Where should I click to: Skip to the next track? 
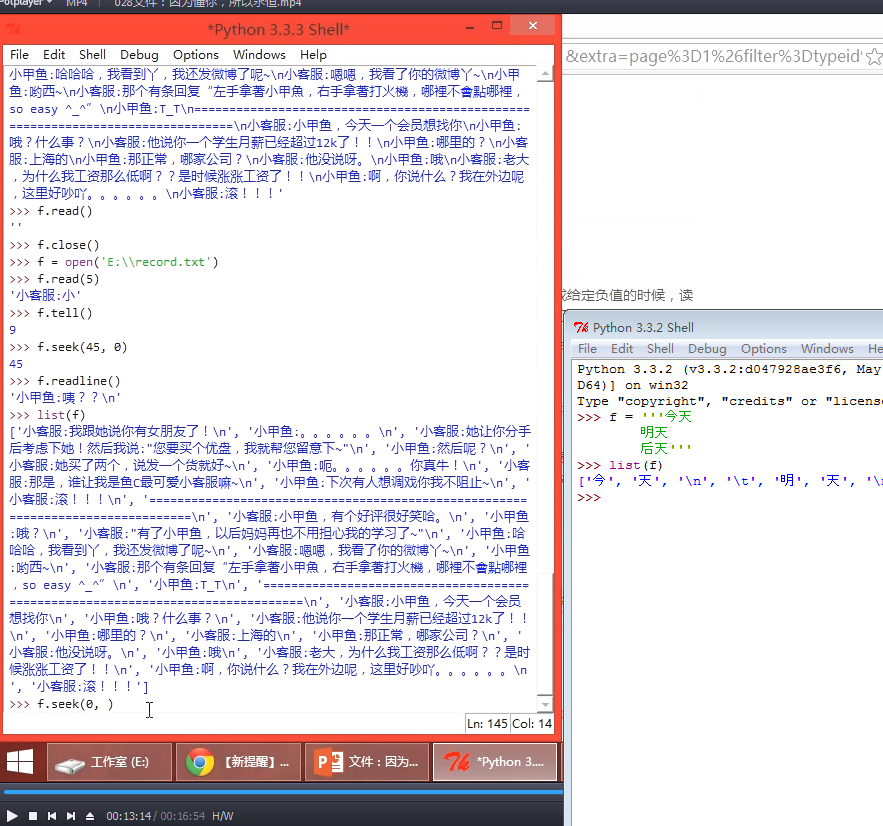(x=71, y=816)
